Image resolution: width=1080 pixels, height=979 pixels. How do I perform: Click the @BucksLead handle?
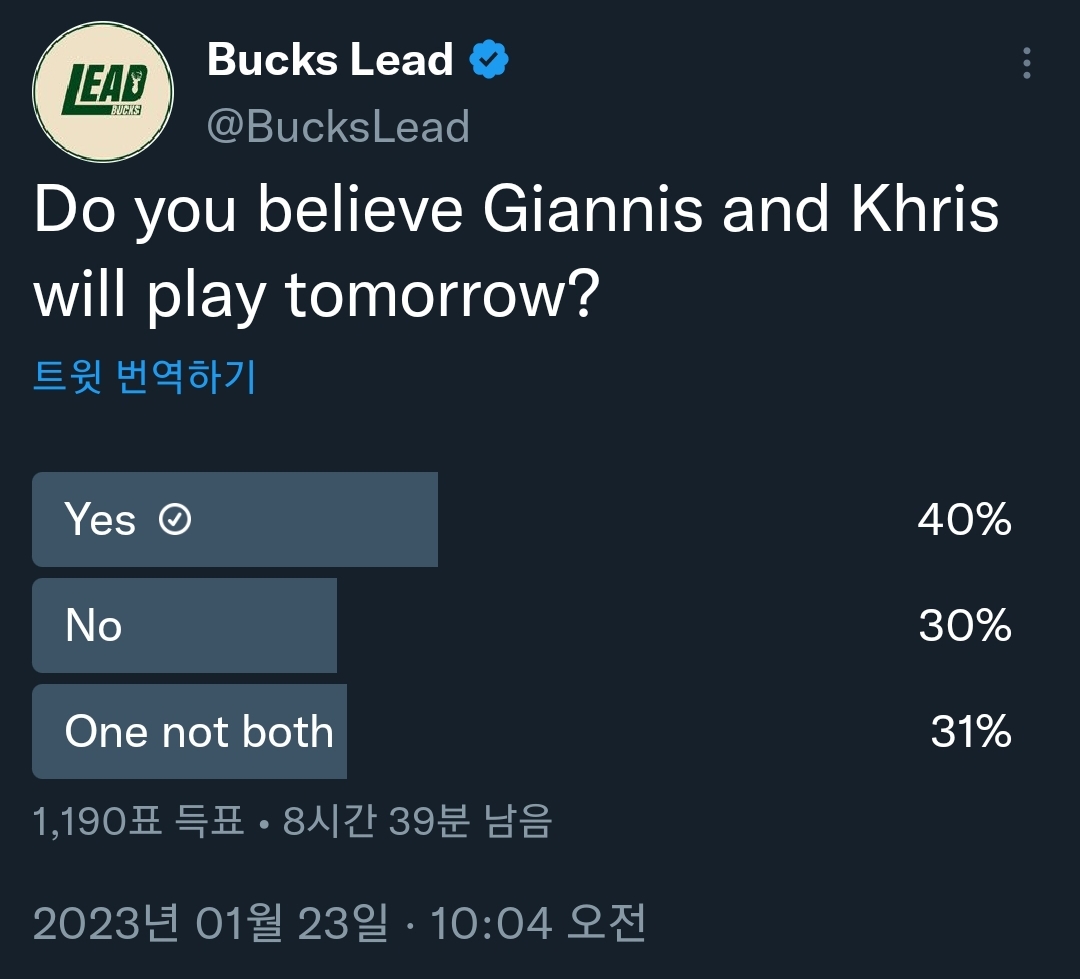[338, 127]
